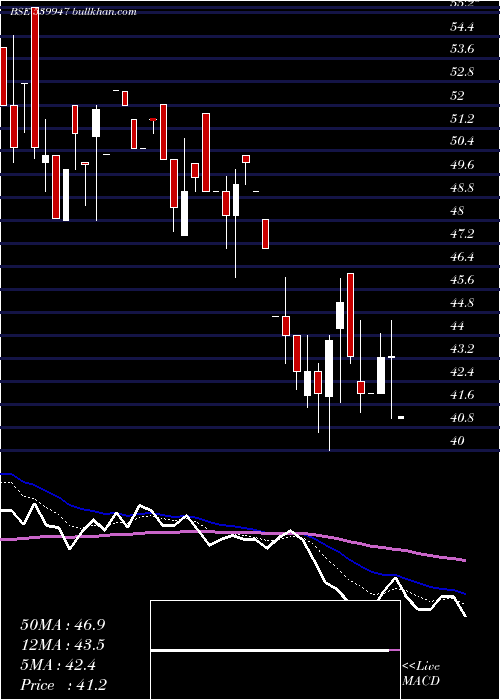The width and height of the screenshot is (500, 700).
Task: Click the 49.6 price axis label
Action: point(462,165)
